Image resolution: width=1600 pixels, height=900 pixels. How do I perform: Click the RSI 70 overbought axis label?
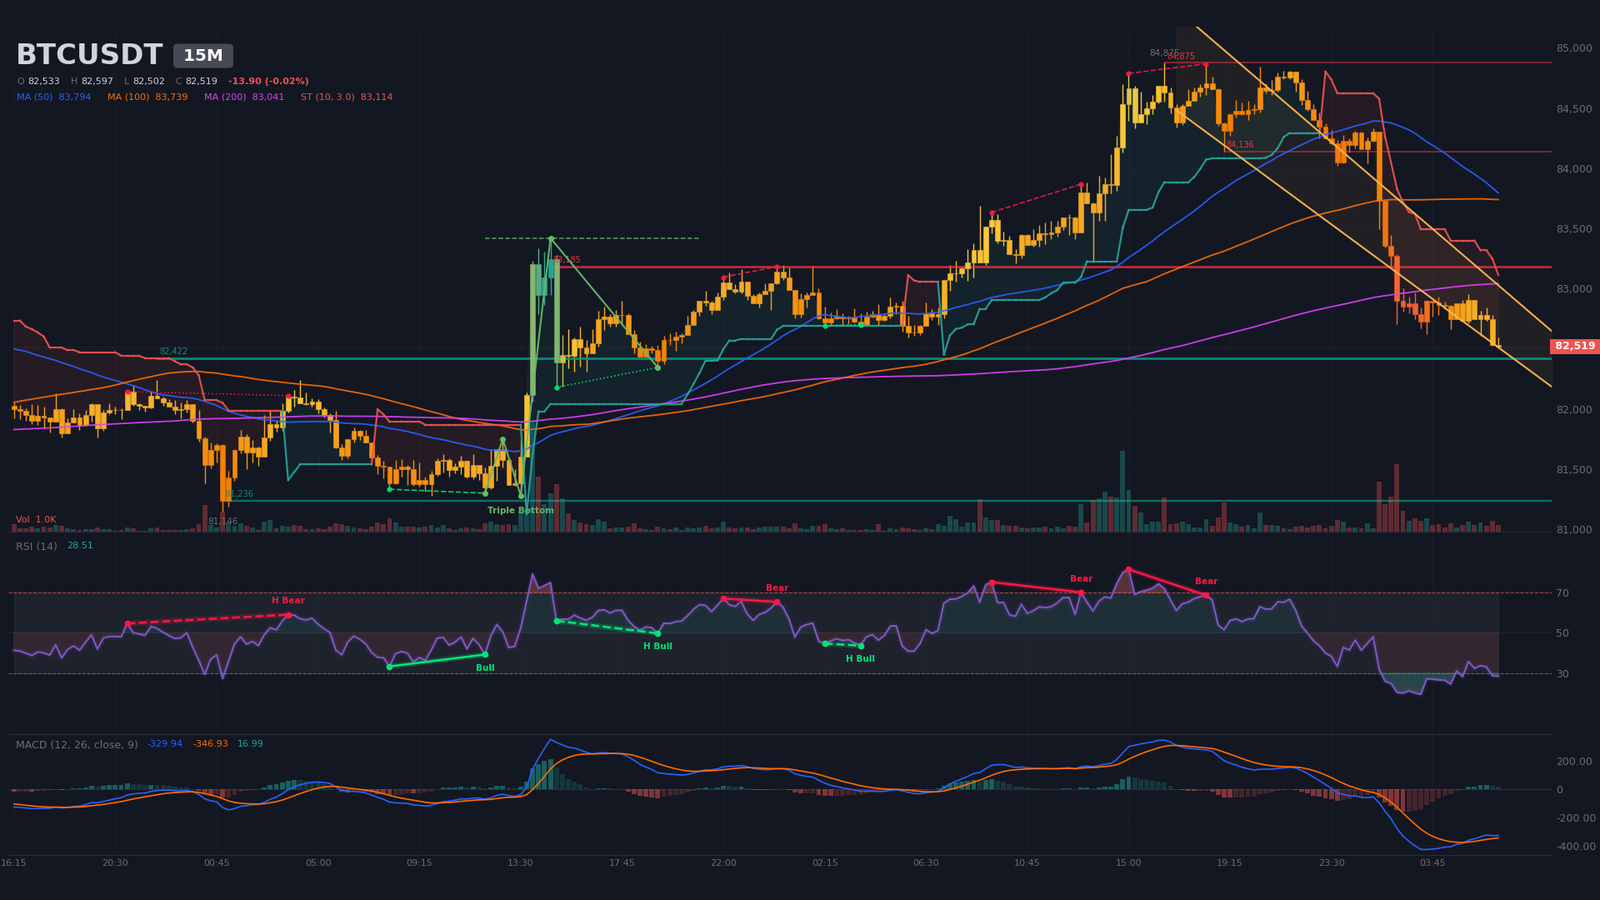1562,594
